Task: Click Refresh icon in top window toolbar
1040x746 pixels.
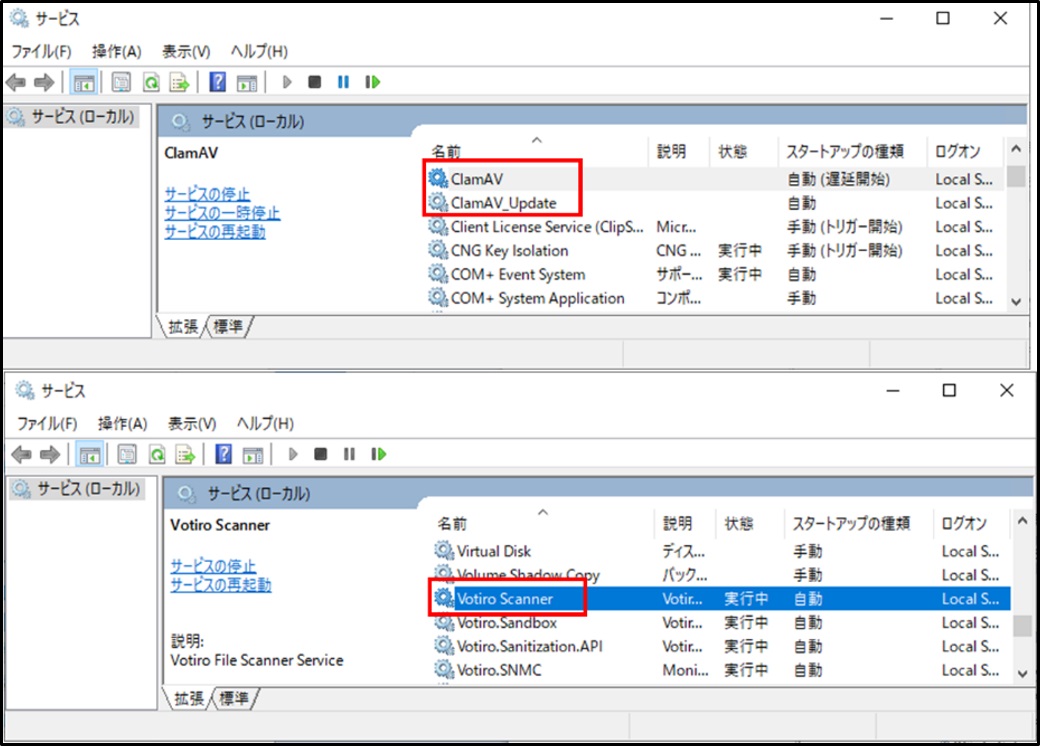Action: [151, 82]
